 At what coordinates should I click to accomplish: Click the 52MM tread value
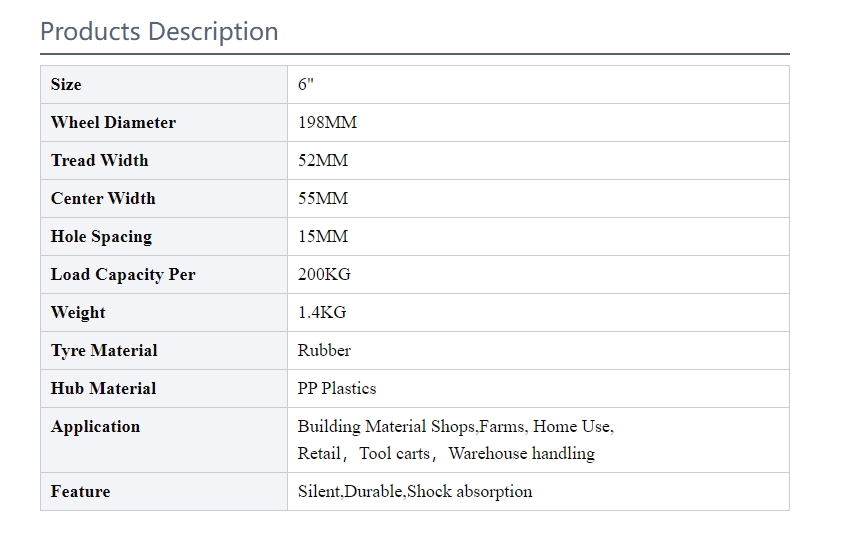point(323,160)
